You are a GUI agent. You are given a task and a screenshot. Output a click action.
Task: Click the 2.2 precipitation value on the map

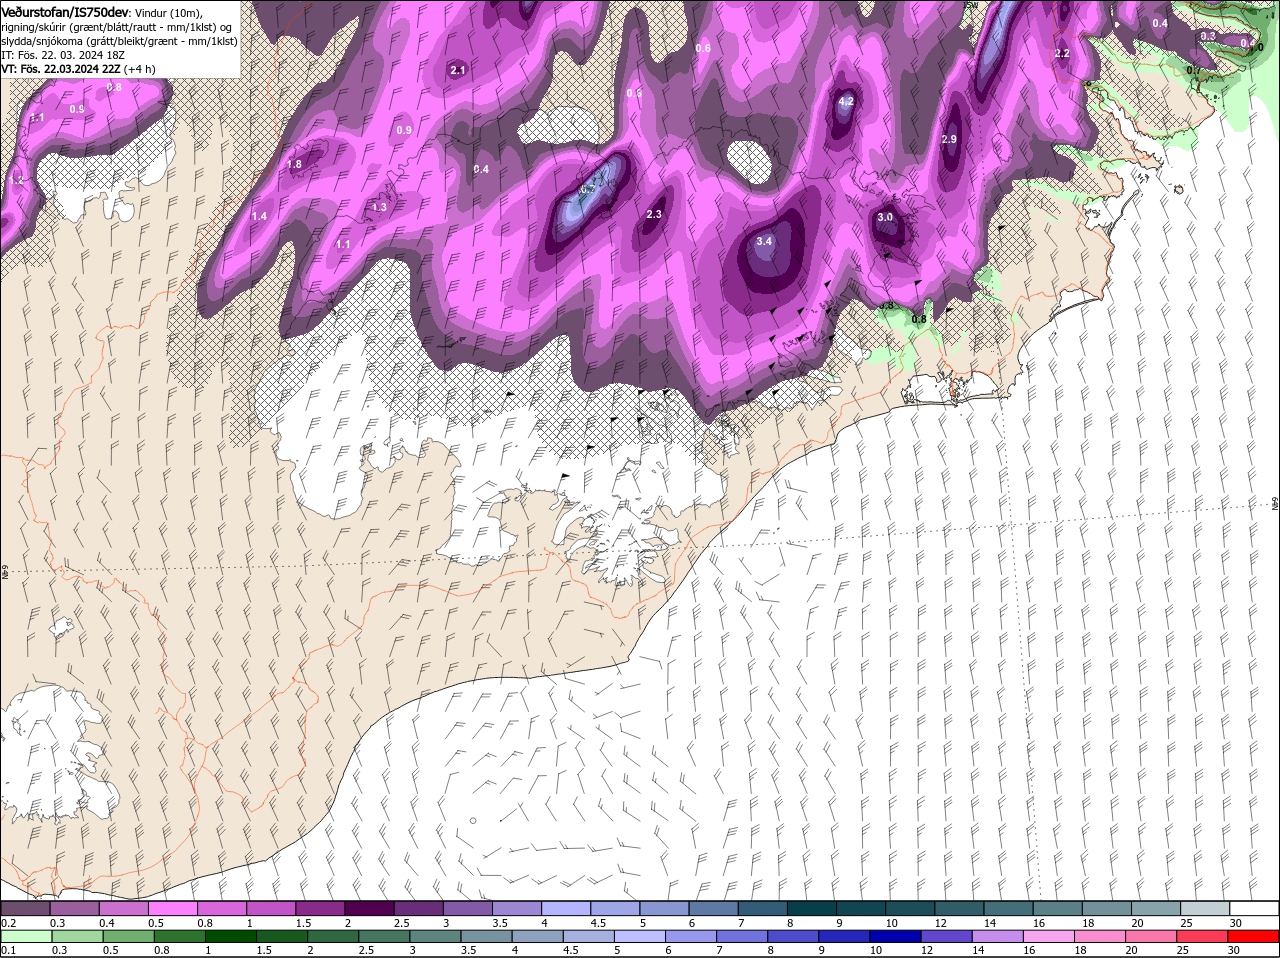pyautogui.click(x=1062, y=53)
